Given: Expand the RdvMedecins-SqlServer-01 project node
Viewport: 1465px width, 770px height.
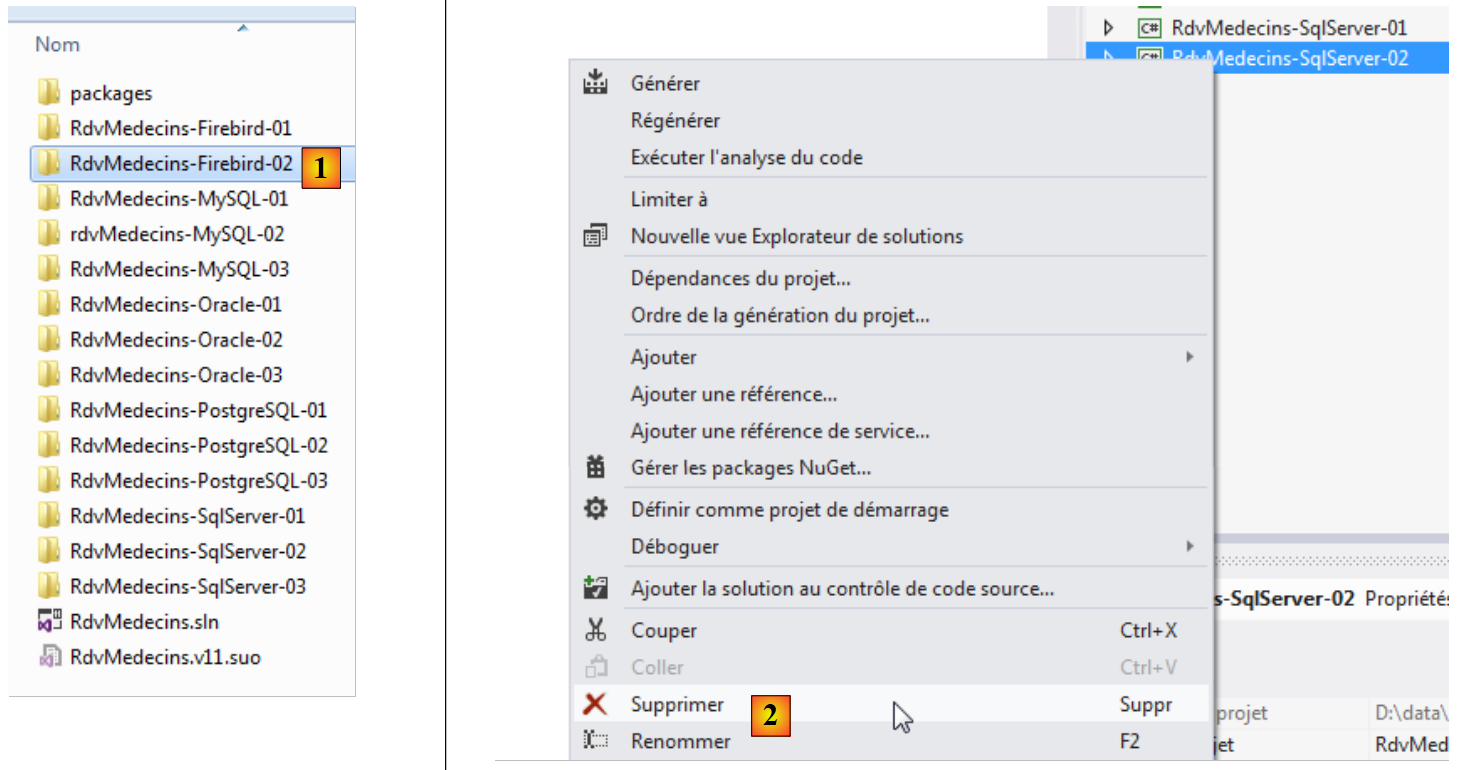Looking at the screenshot, I should 1108,28.
